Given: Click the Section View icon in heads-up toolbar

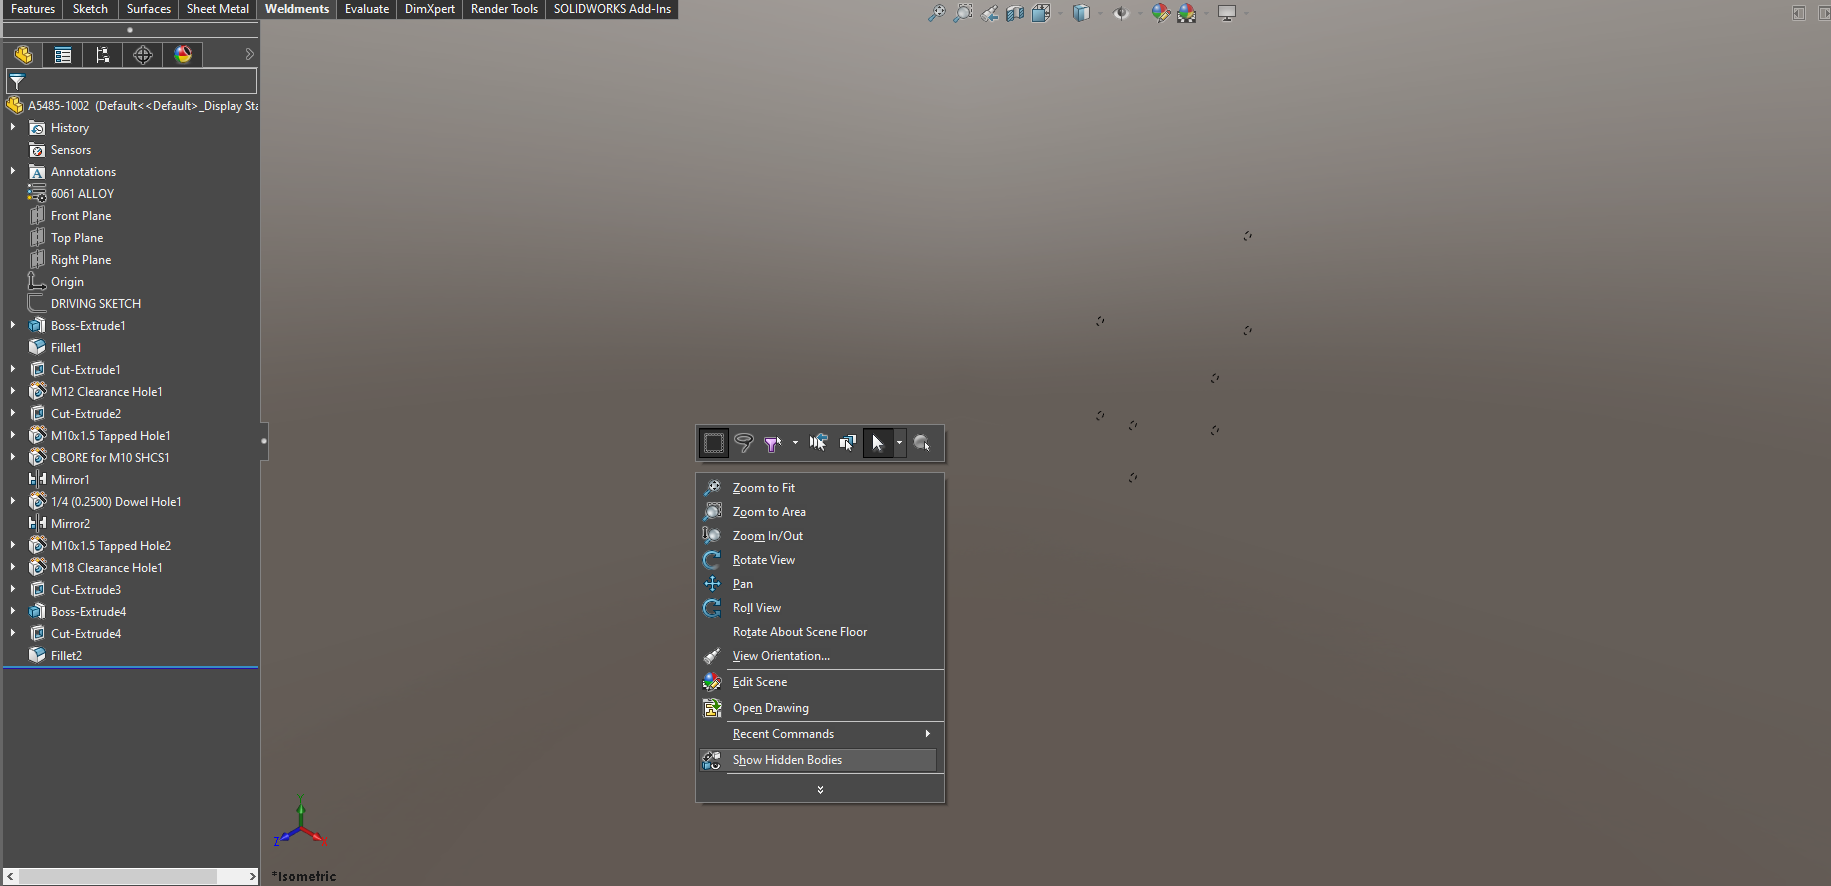Looking at the screenshot, I should point(1015,13).
